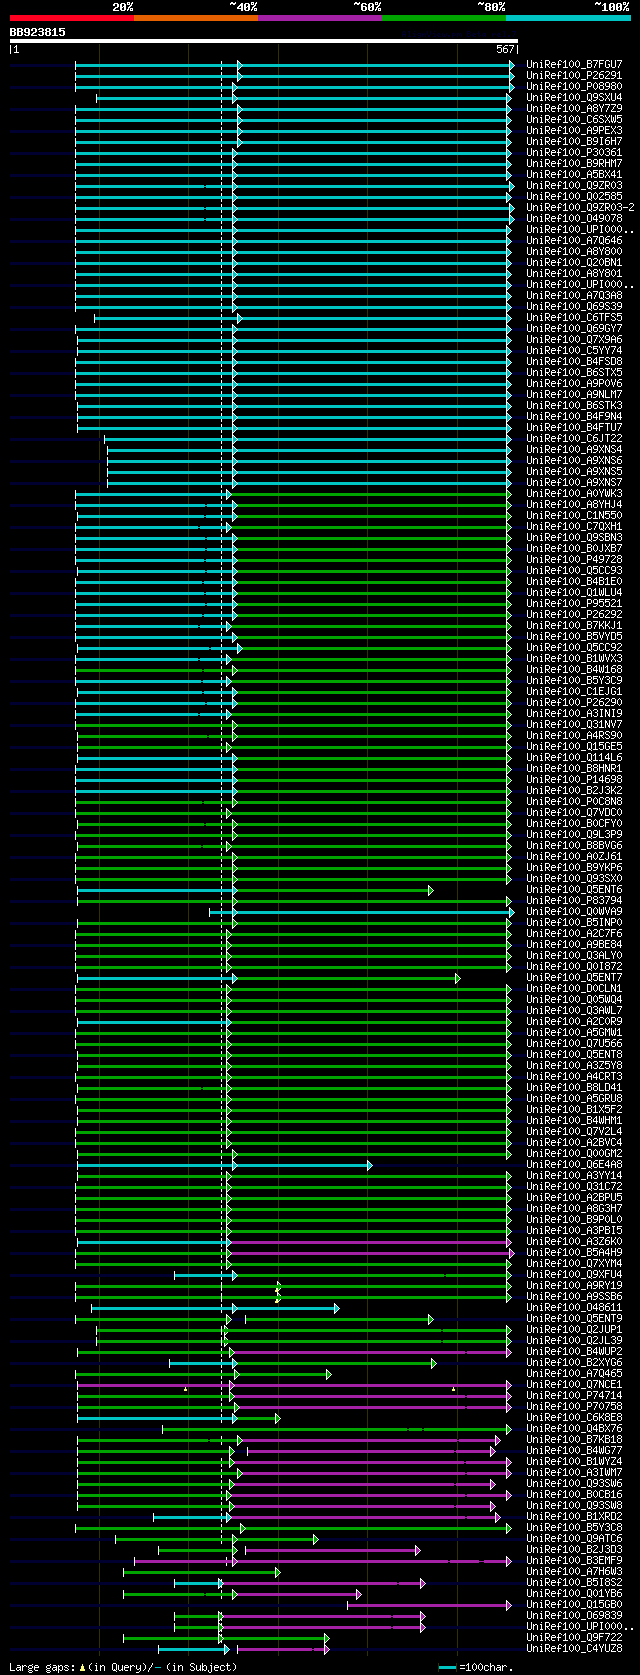Click label UniRef100_Q9ZR03-2
Screen dimensions: 640x1675
580,207
